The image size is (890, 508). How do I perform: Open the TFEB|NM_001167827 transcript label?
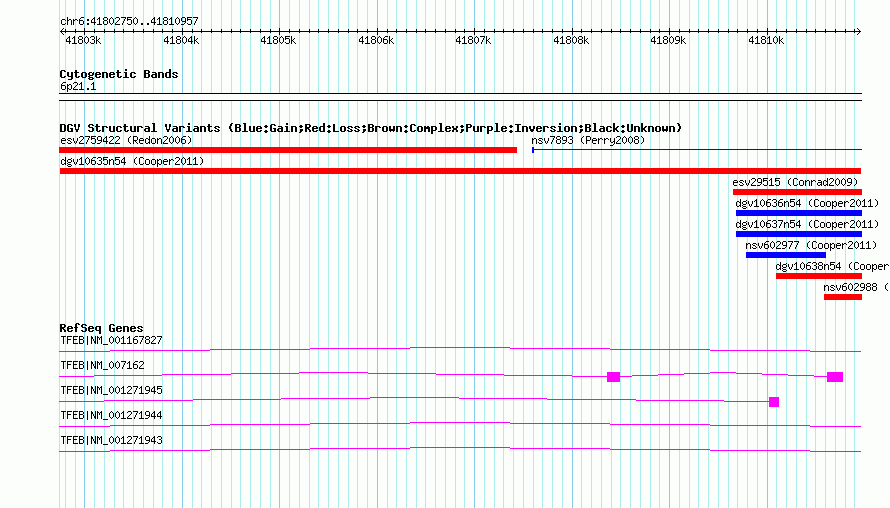111,341
